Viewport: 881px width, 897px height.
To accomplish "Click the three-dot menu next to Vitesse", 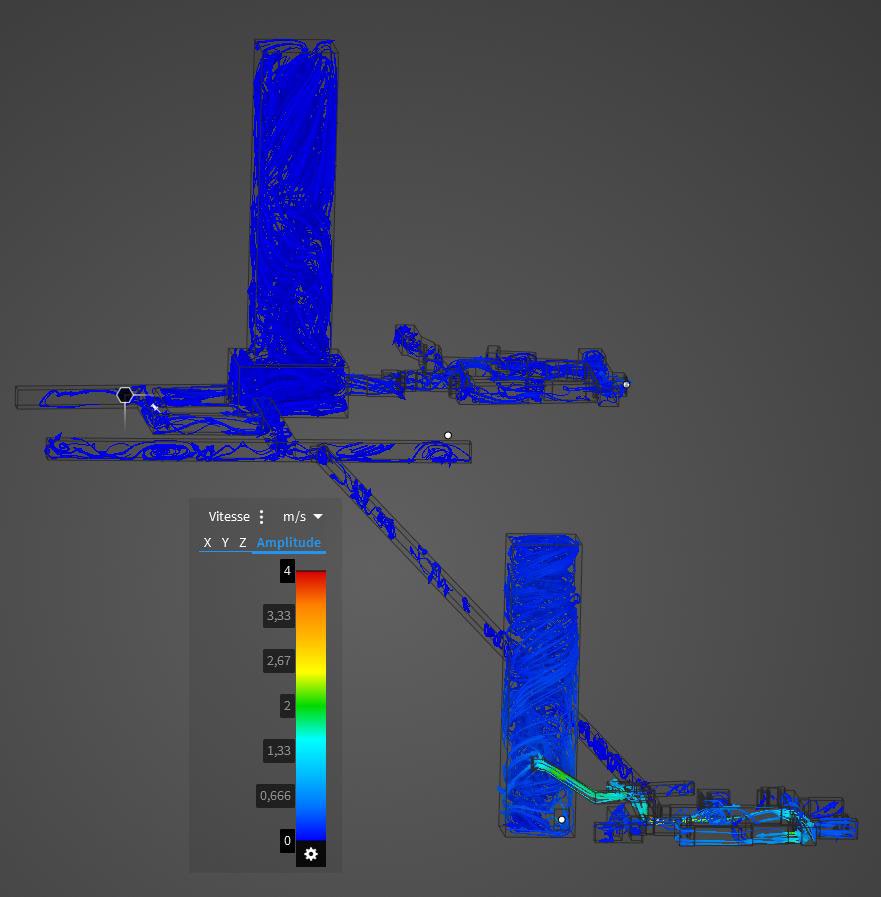I will [262, 517].
